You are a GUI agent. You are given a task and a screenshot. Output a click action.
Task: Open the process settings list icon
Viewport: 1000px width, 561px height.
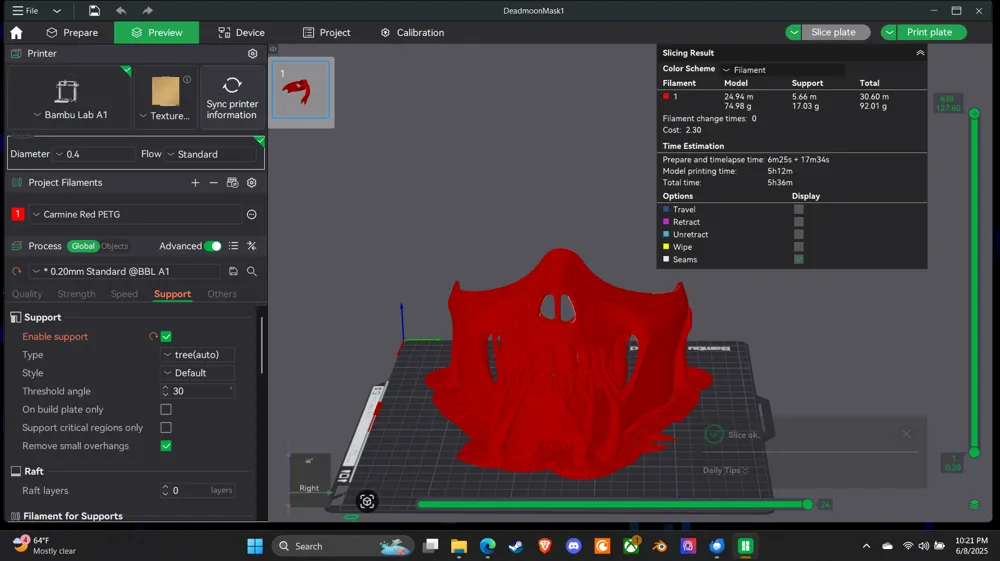click(x=233, y=246)
